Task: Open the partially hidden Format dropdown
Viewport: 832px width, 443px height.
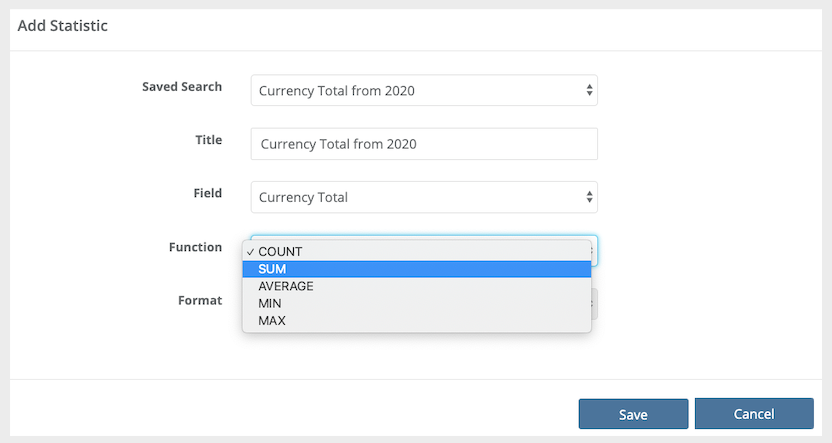Action: point(595,302)
